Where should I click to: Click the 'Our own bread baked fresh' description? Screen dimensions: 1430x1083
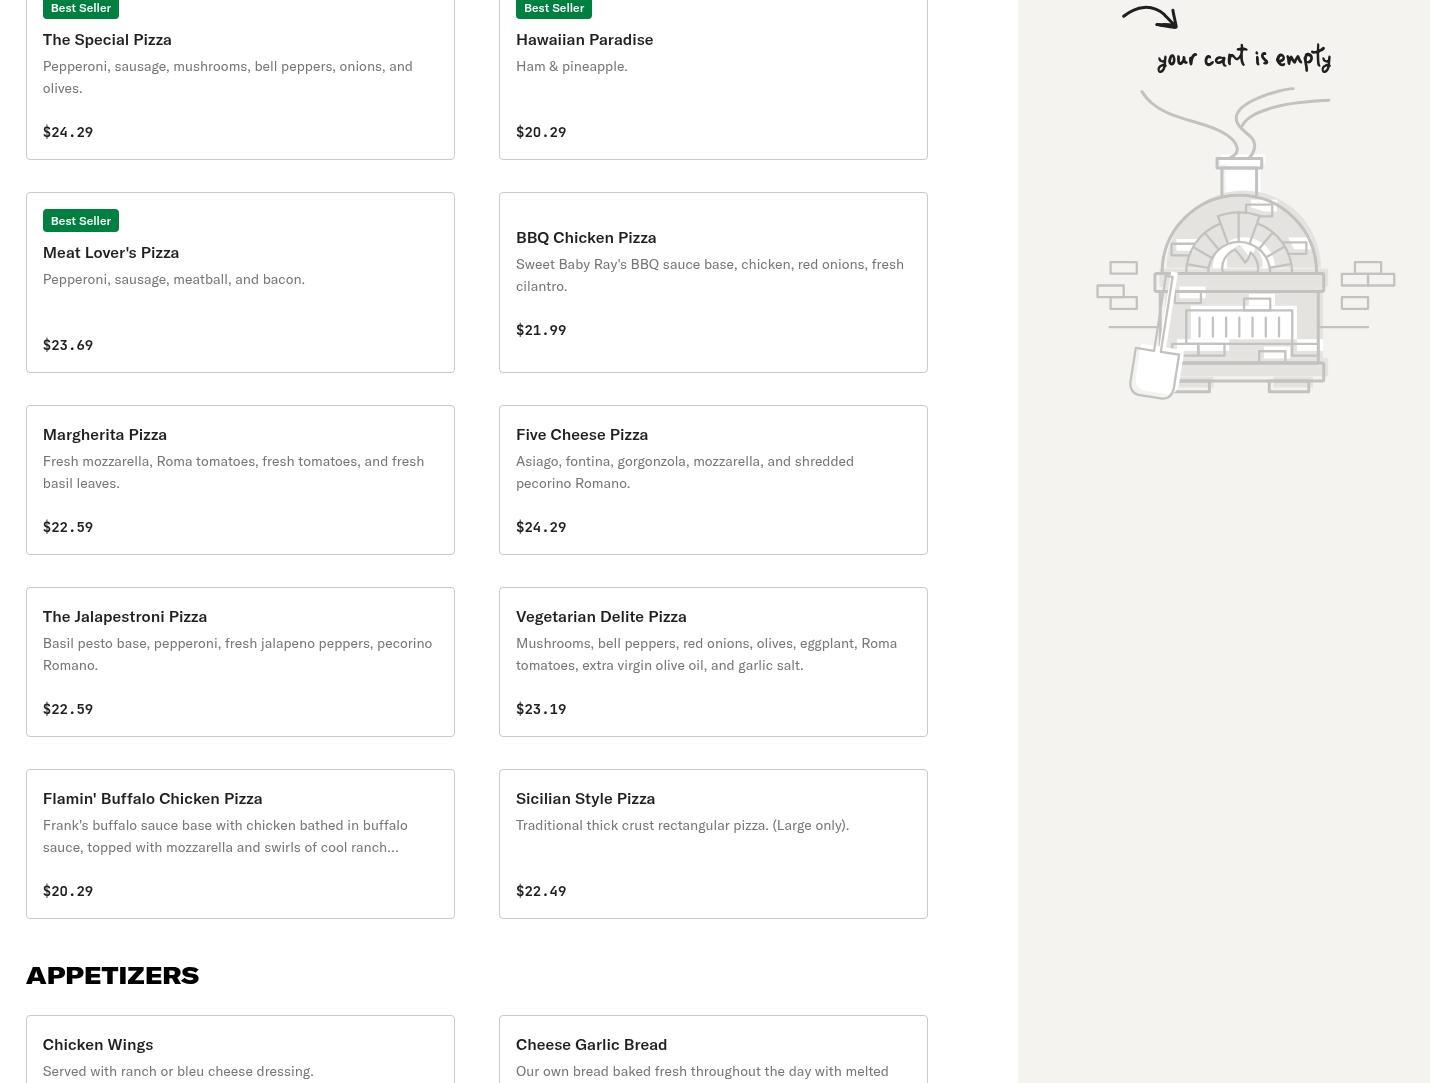pos(702,1071)
